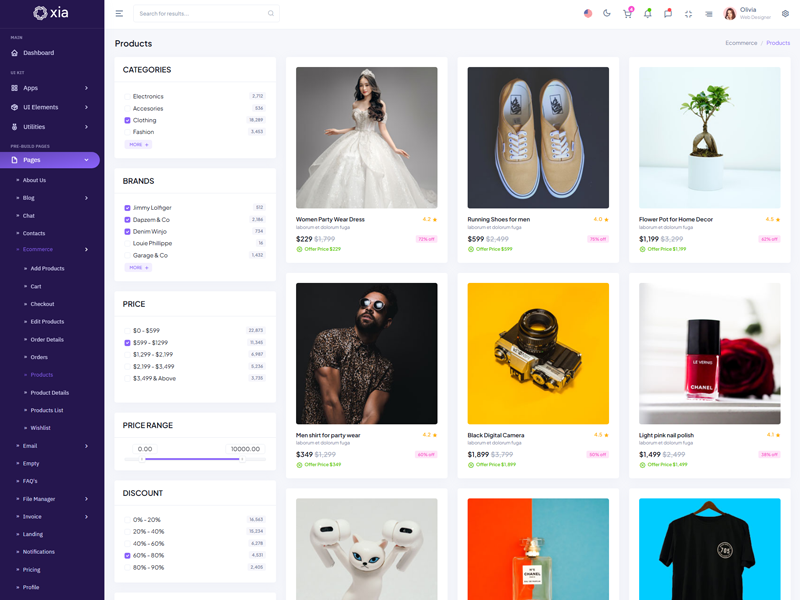Viewport: 800px width, 600px height.
Task: Expand the UI Elements sidebar section
Action: click(50, 107)
